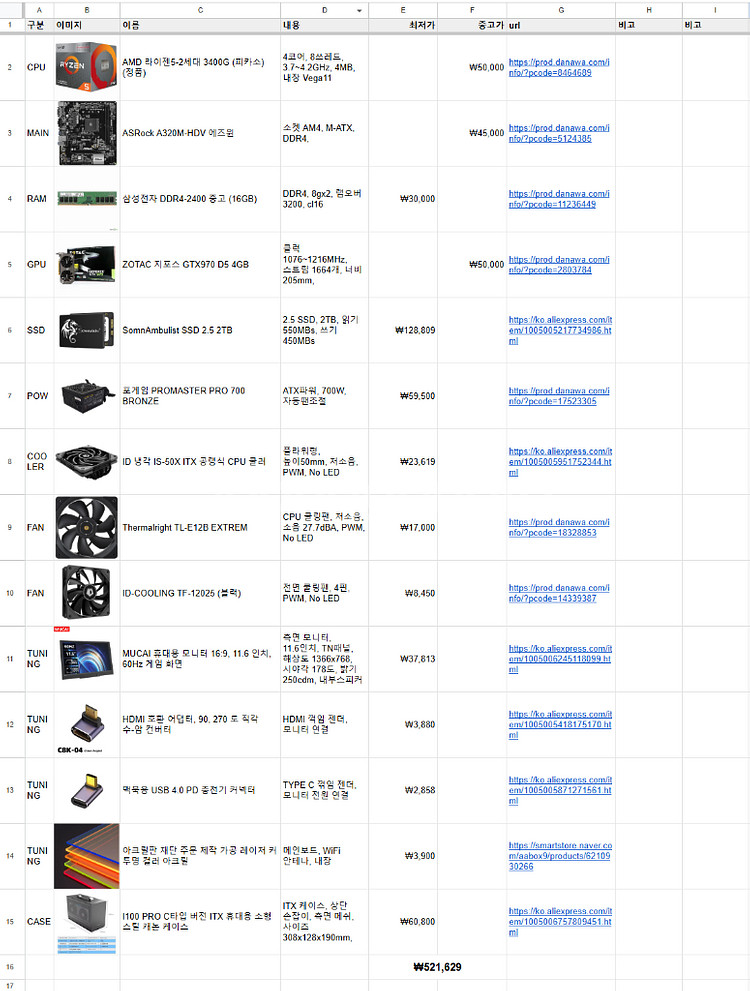Click the ₩8,450 fan price cell
Image resolution: width=750 pixels, height=991 pixels.
click(403, 593)
